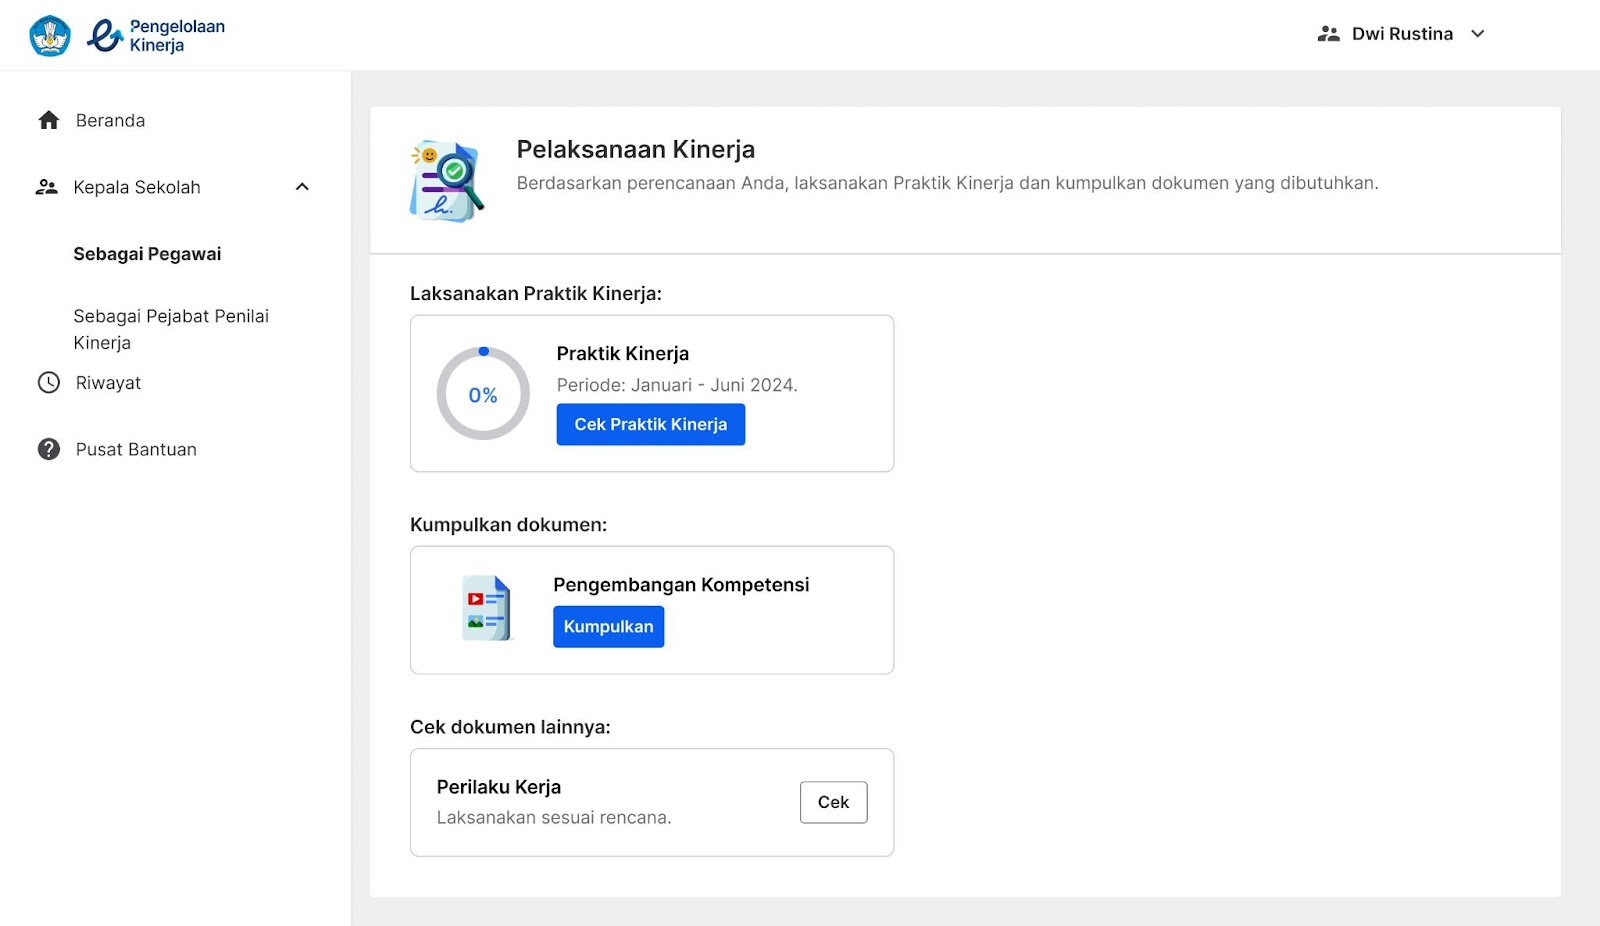Click the Kumpulkan button

coord(609,627)
